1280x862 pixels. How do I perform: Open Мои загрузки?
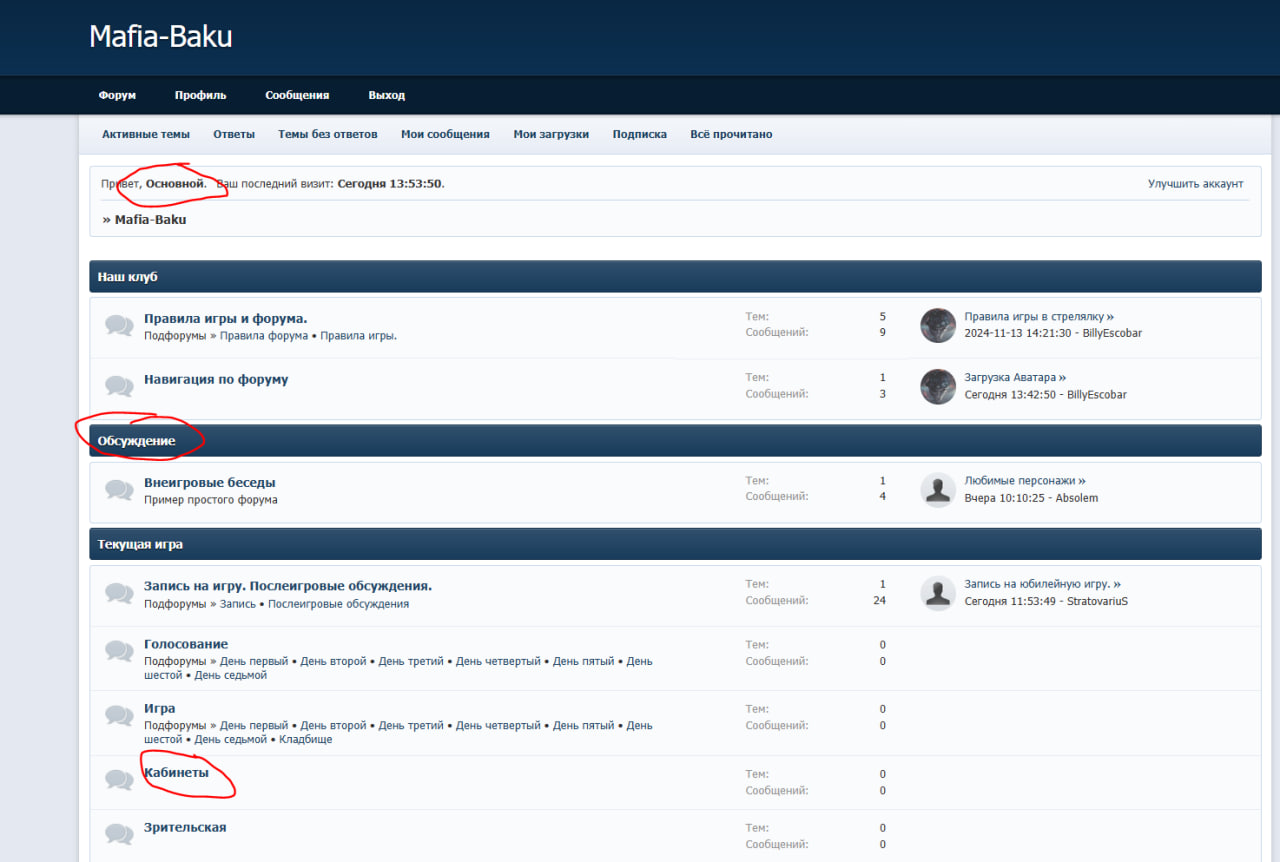[x=551, y=134]
